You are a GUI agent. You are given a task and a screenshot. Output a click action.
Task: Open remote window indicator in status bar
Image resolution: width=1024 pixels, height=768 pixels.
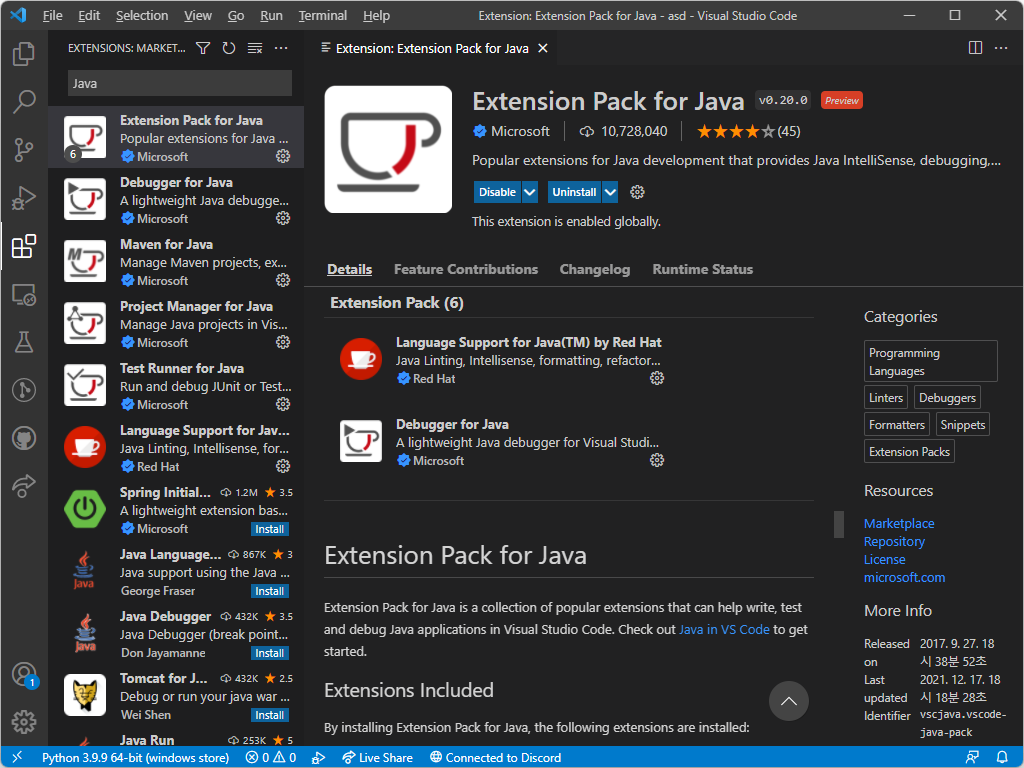coord(17,758)
